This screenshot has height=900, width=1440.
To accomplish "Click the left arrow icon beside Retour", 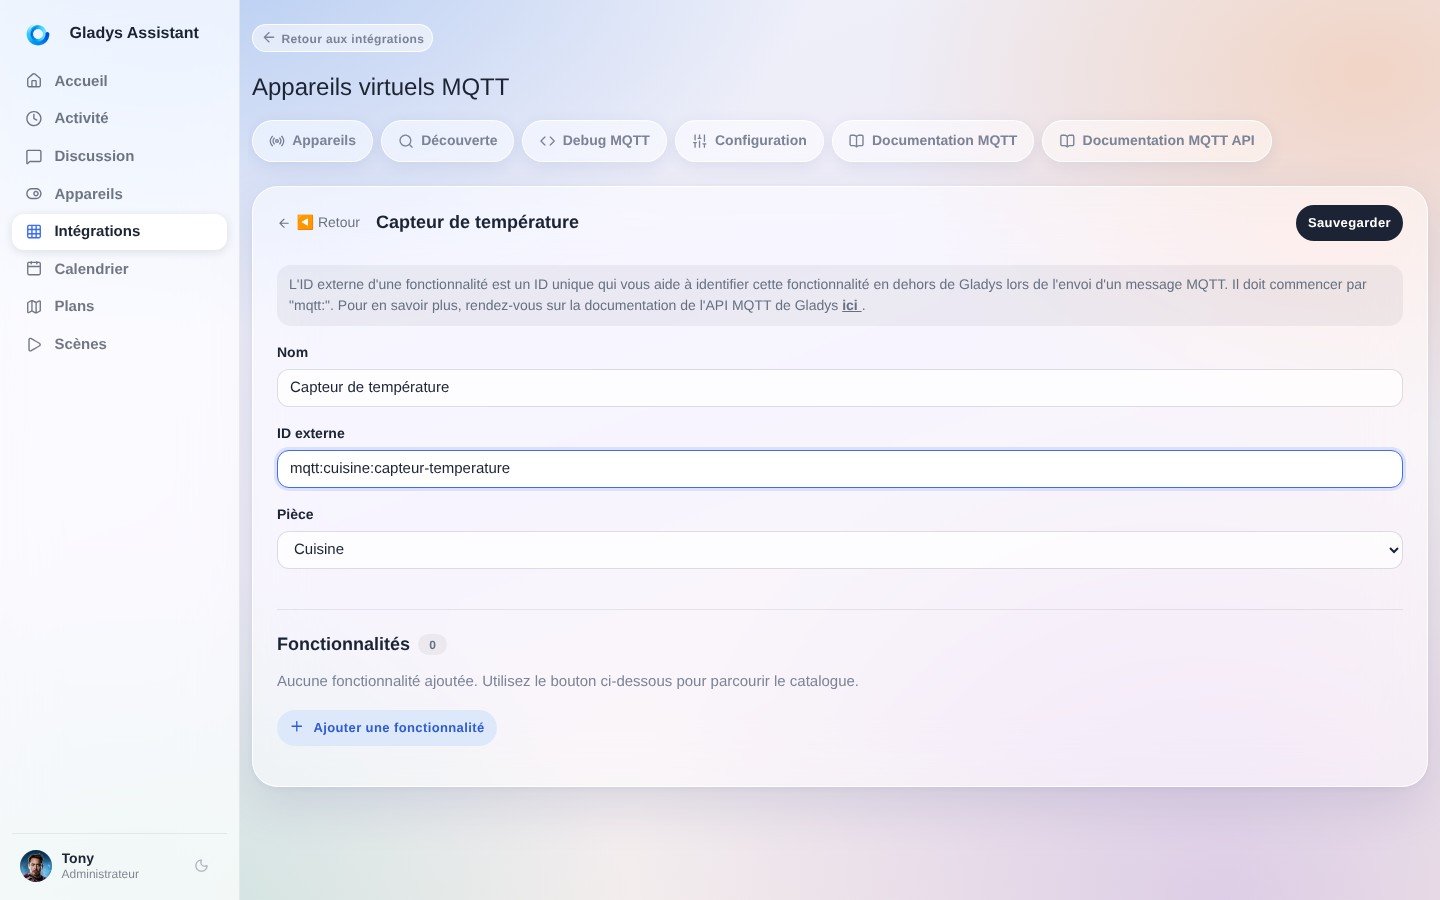I will pos(284,223).
